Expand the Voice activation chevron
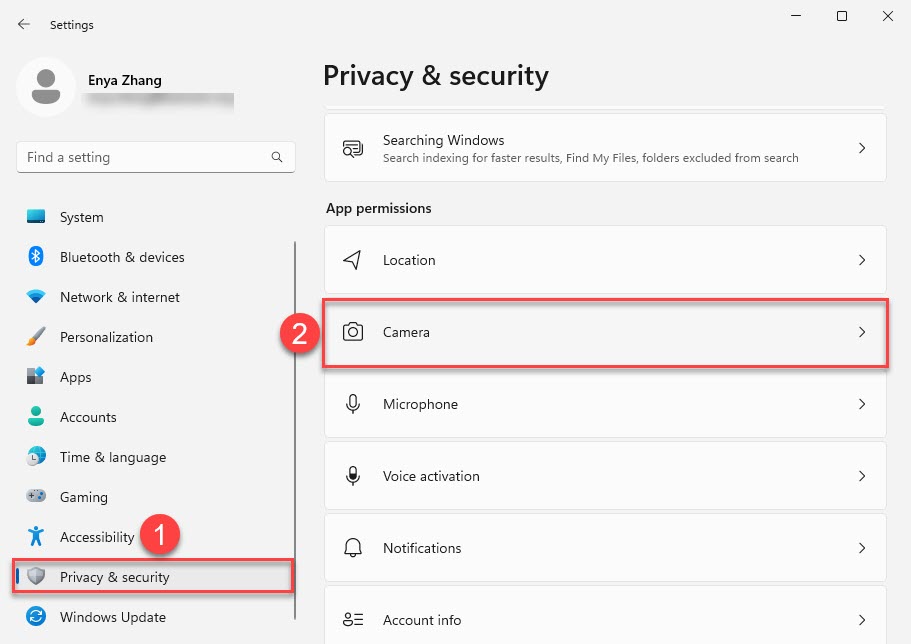 [862, 476]
